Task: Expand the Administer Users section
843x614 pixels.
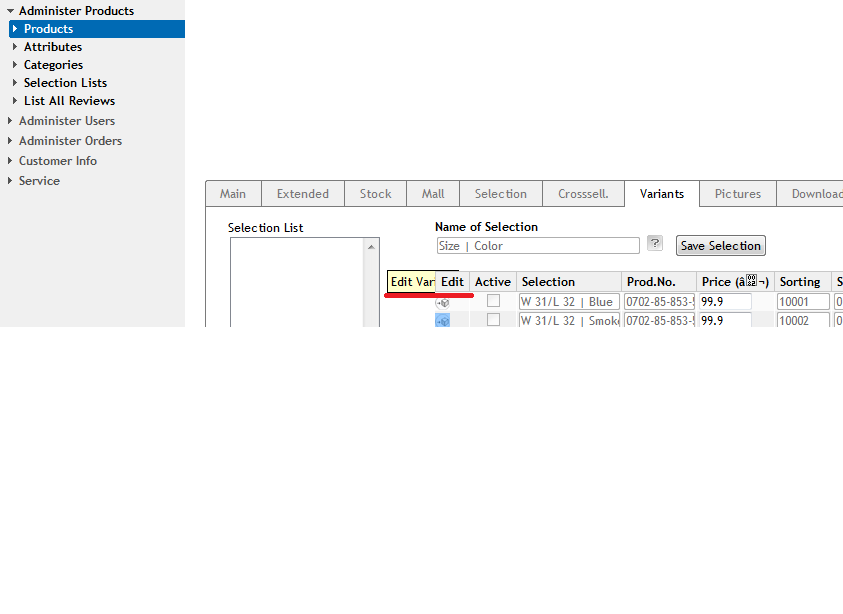Action: click(66, 121)
